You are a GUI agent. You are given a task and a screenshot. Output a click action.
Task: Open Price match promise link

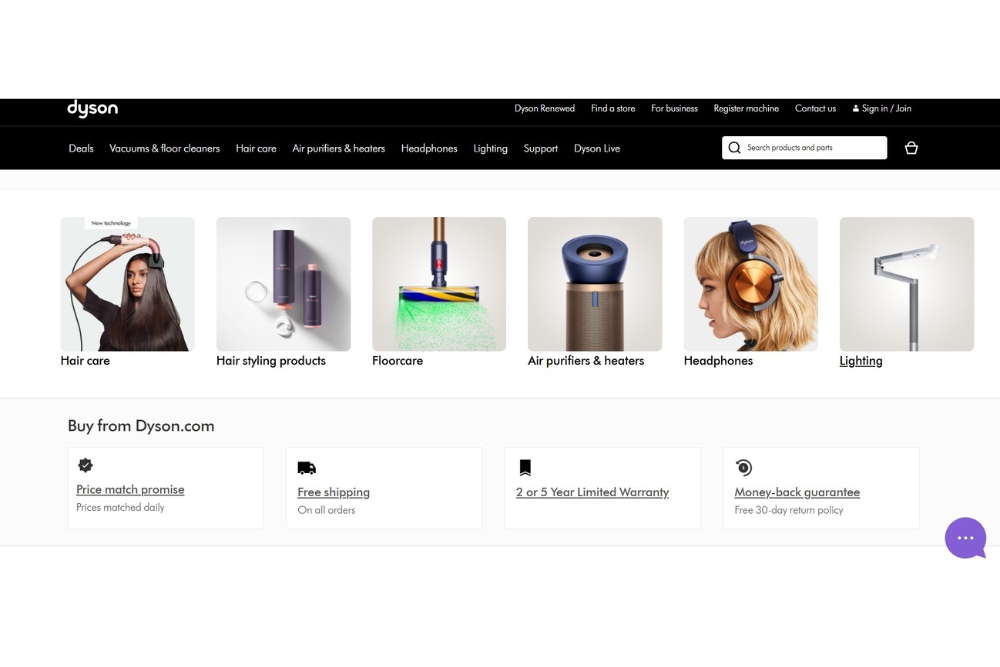pos(130,490)
